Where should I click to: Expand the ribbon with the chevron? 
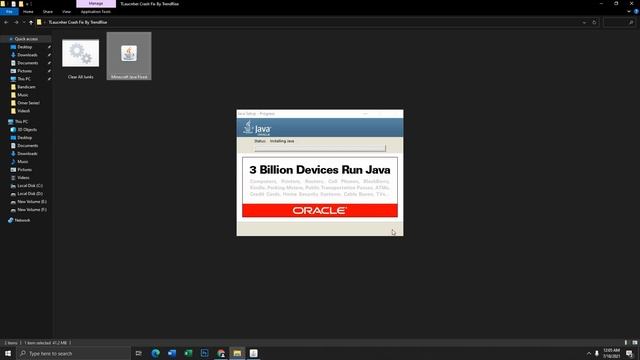629,12
